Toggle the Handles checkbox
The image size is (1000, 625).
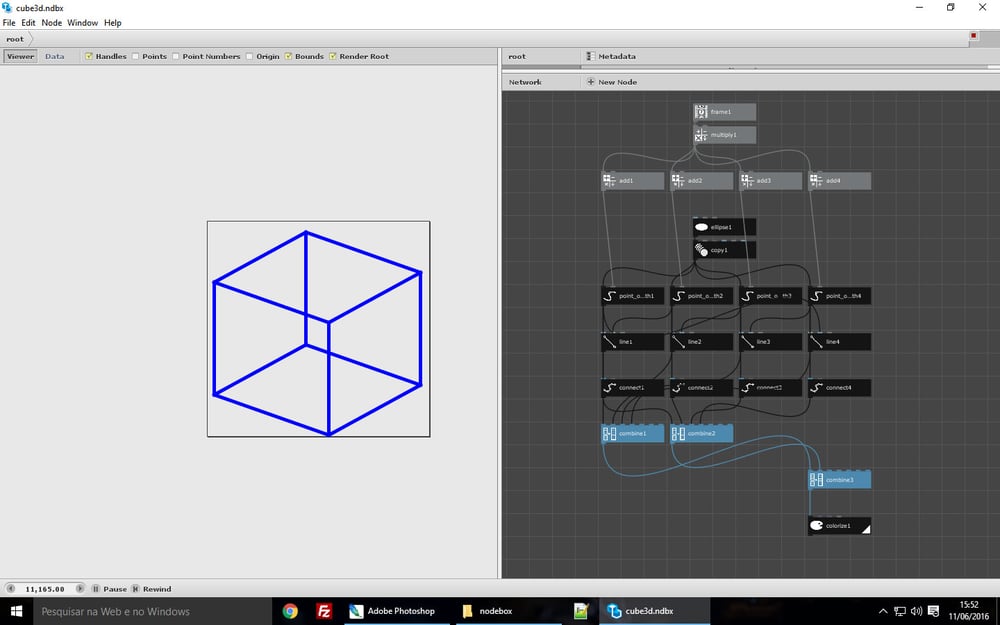point(89,56)
